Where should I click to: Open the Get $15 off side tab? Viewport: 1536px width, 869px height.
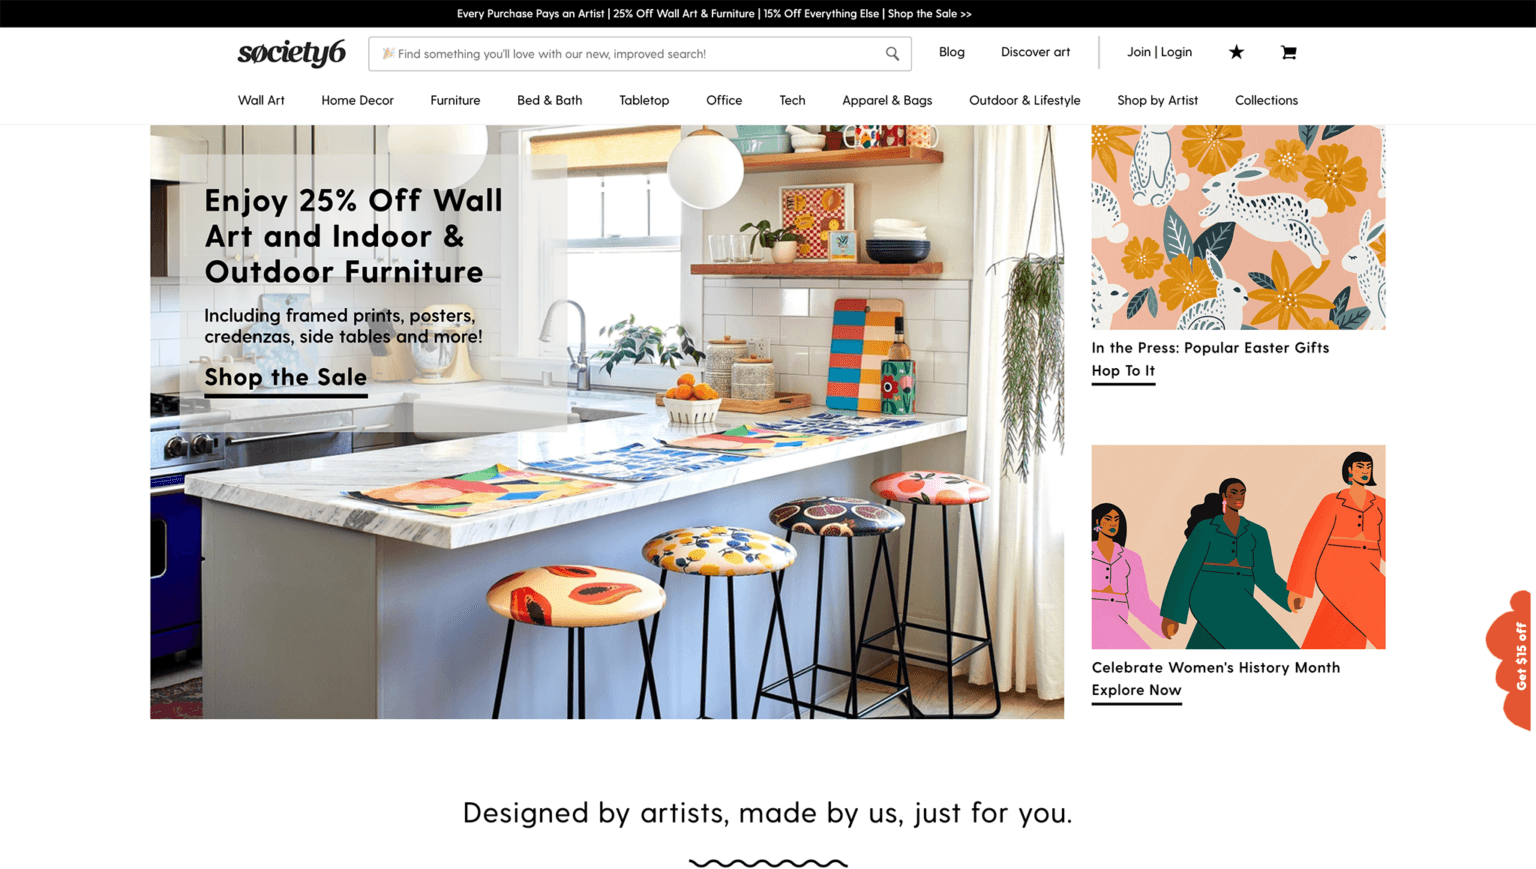point(1514,659)
